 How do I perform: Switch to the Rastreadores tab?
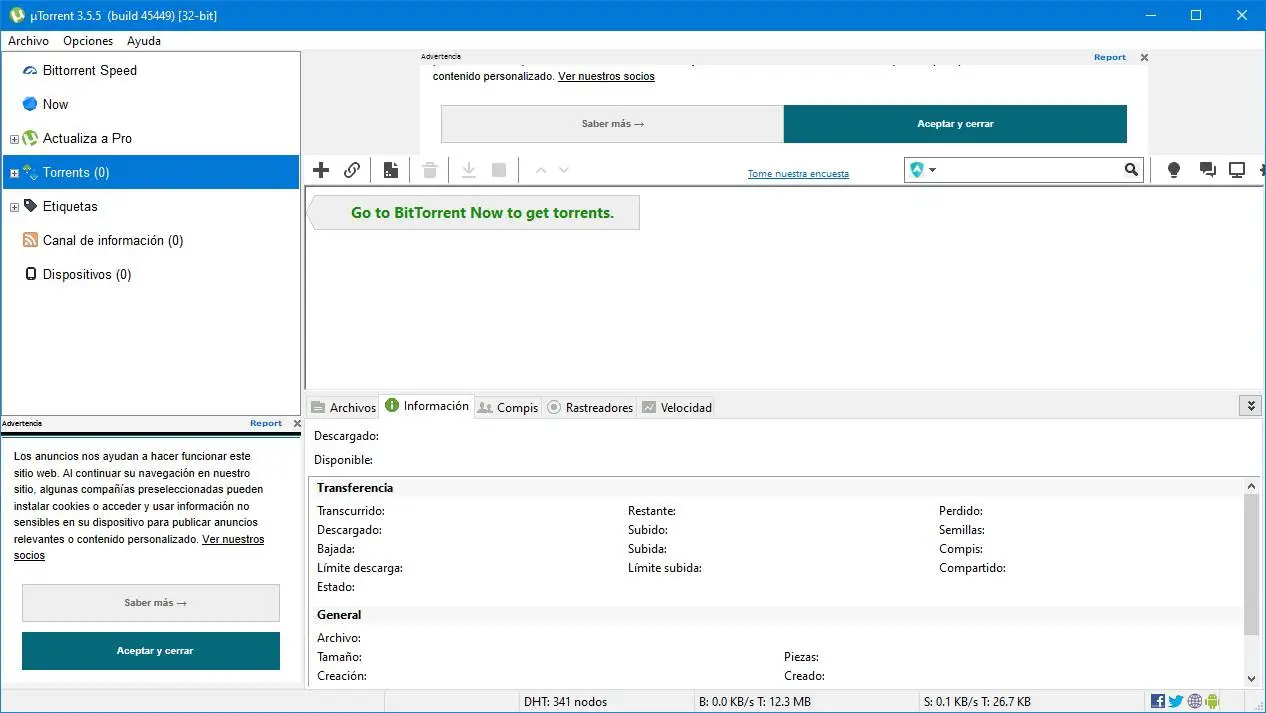(x=590, y=407)
